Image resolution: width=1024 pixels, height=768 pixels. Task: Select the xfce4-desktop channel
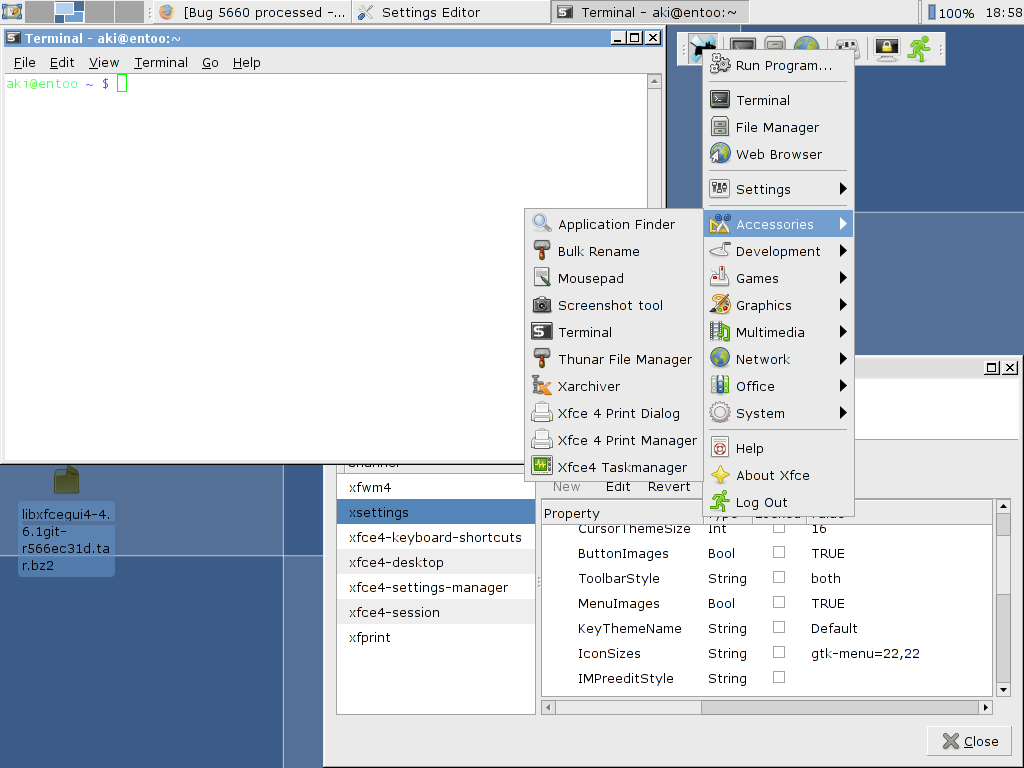[396, 563]
